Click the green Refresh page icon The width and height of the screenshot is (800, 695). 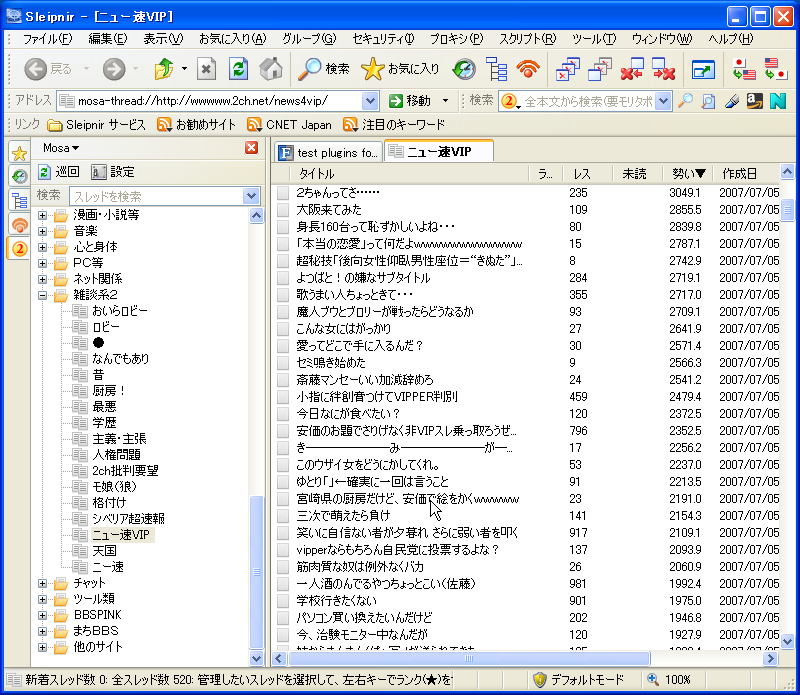238,69
